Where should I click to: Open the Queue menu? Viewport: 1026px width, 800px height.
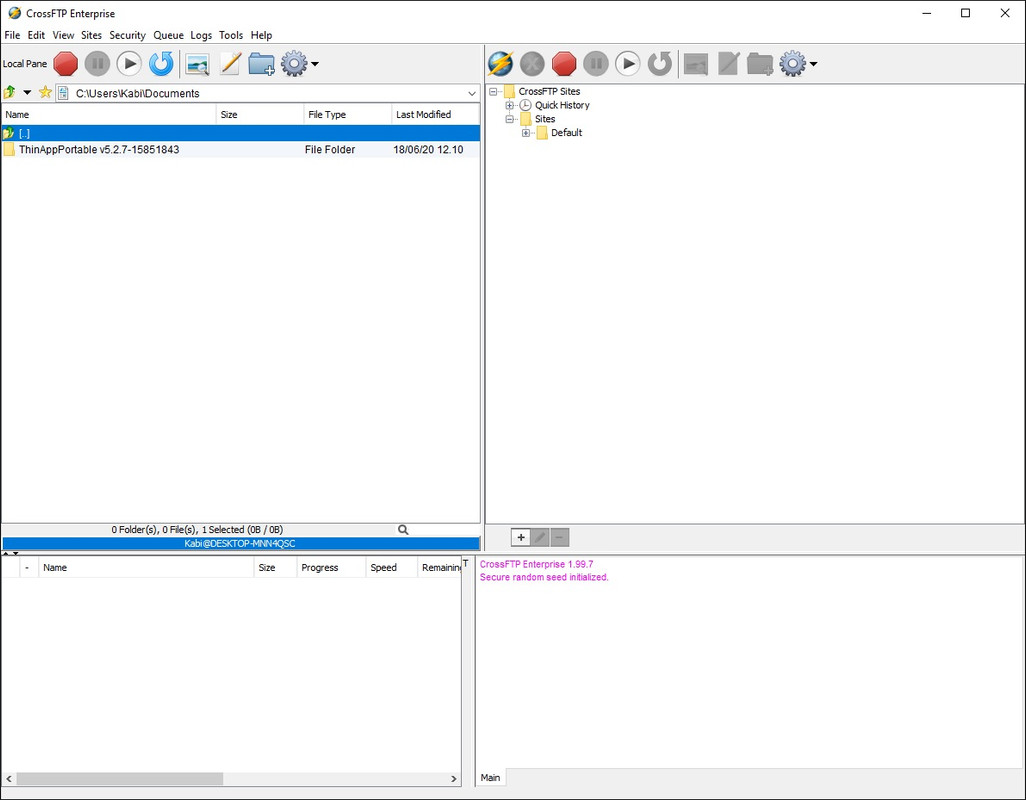point(168,35)
